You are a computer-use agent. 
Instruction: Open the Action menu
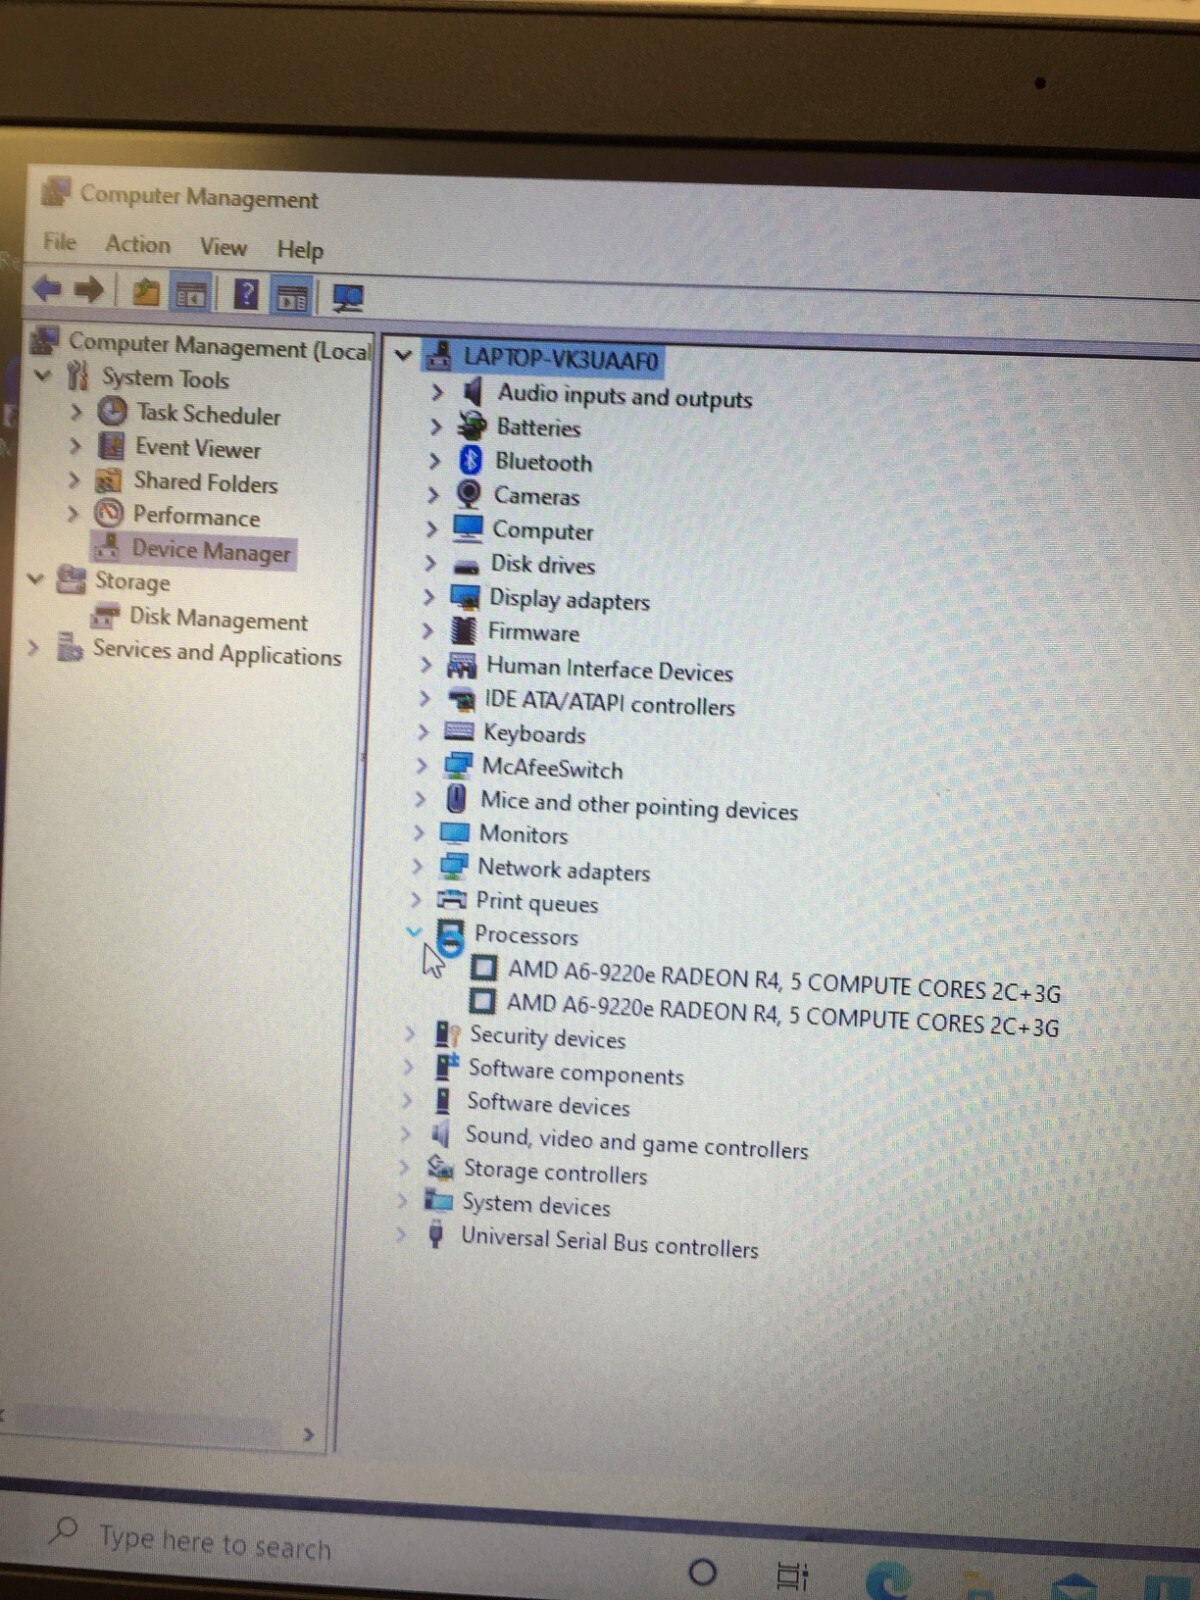pos(138,244)
